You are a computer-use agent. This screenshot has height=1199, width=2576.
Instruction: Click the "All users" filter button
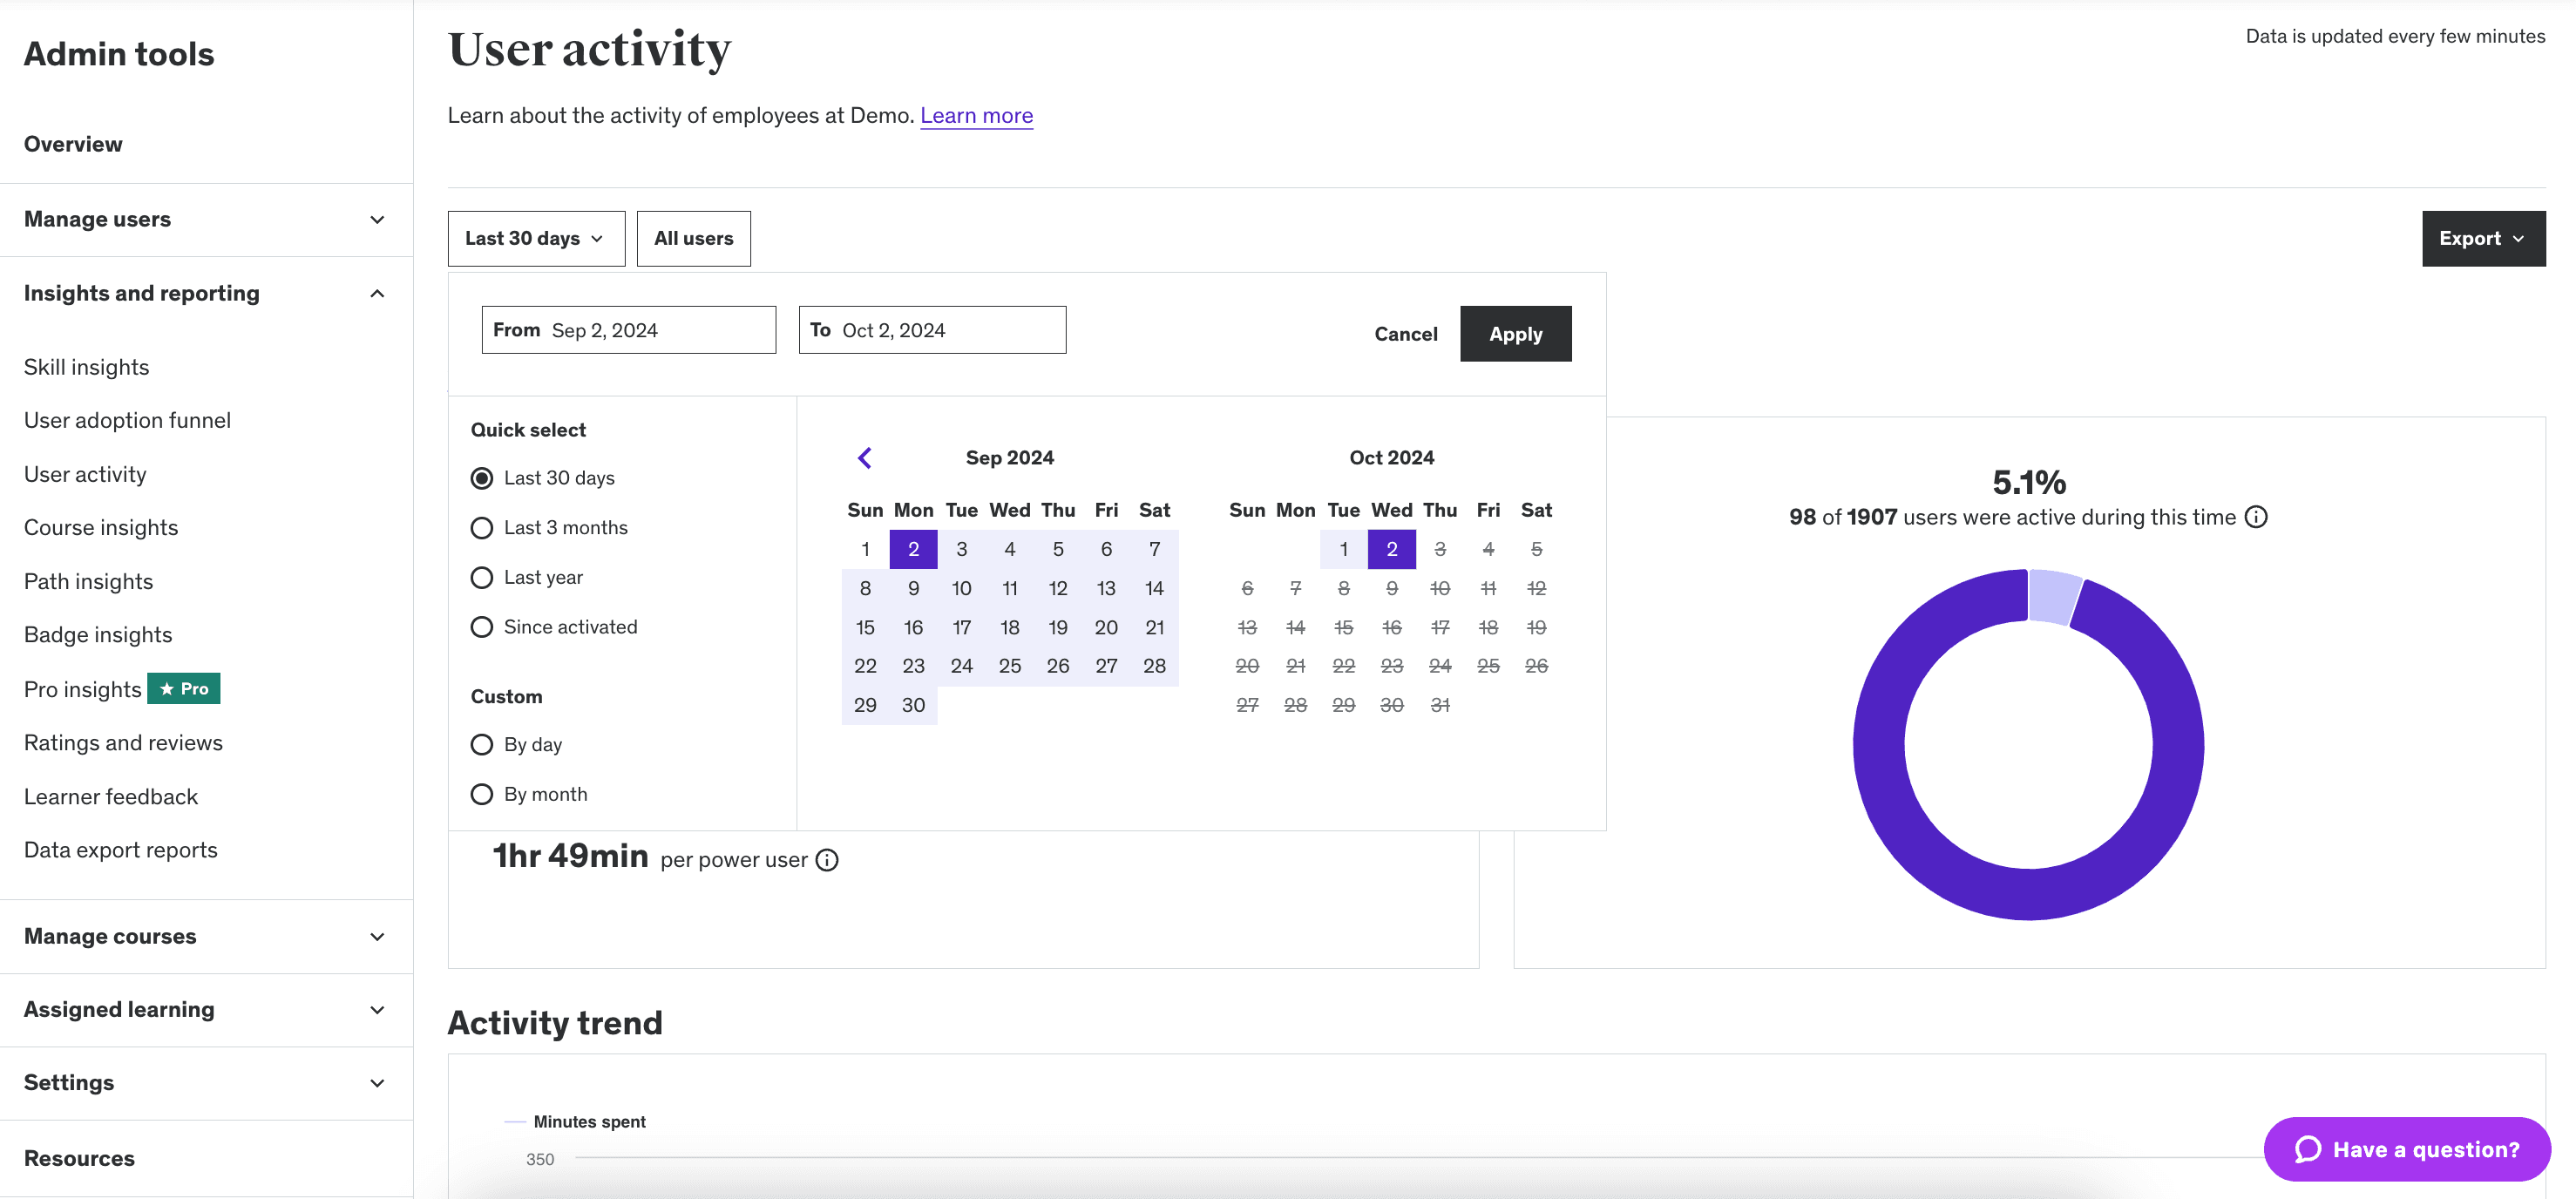pyautogui.click(x=693, y=238)
